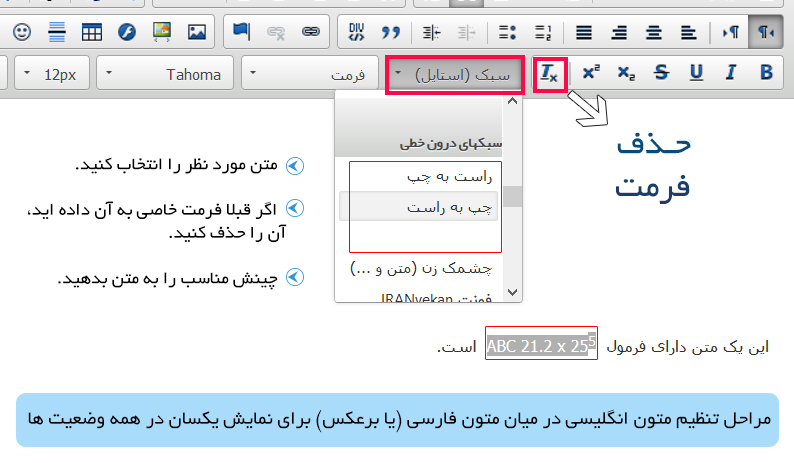
Task: Insert a table into the editor
Action: [x=92, y=31]
